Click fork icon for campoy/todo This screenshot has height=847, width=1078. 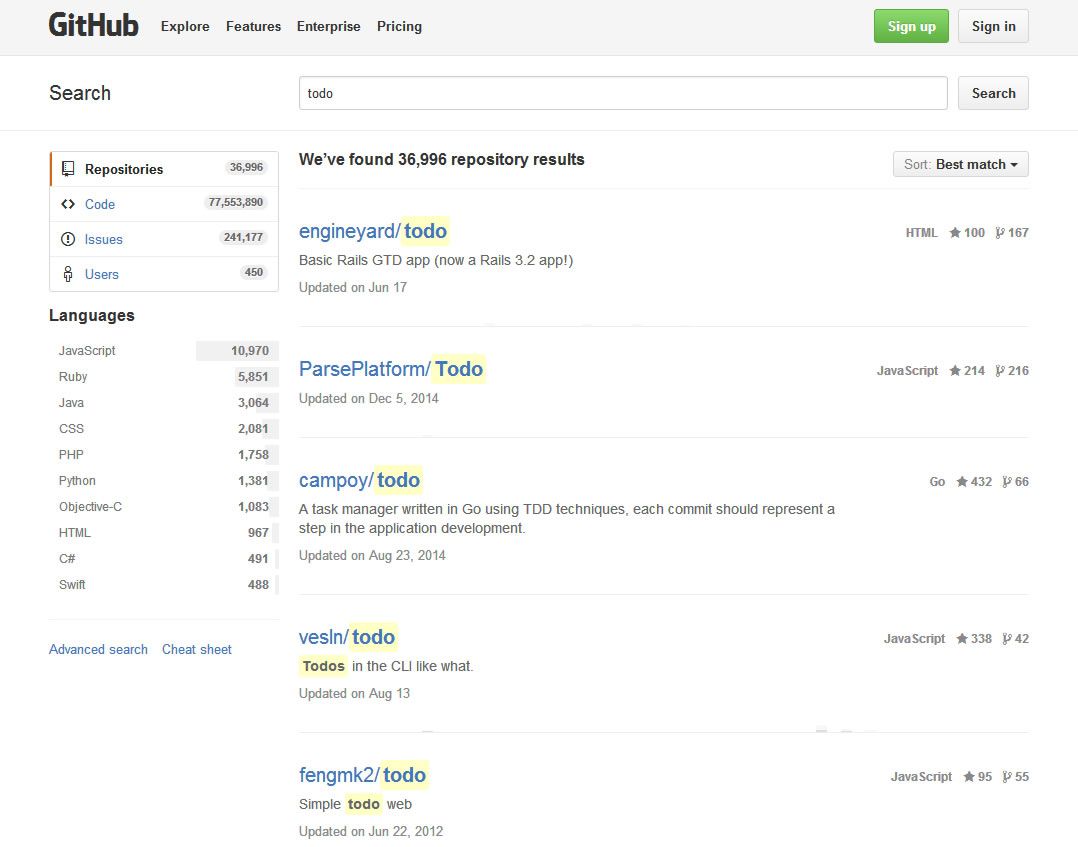(x=1006, y=481)
